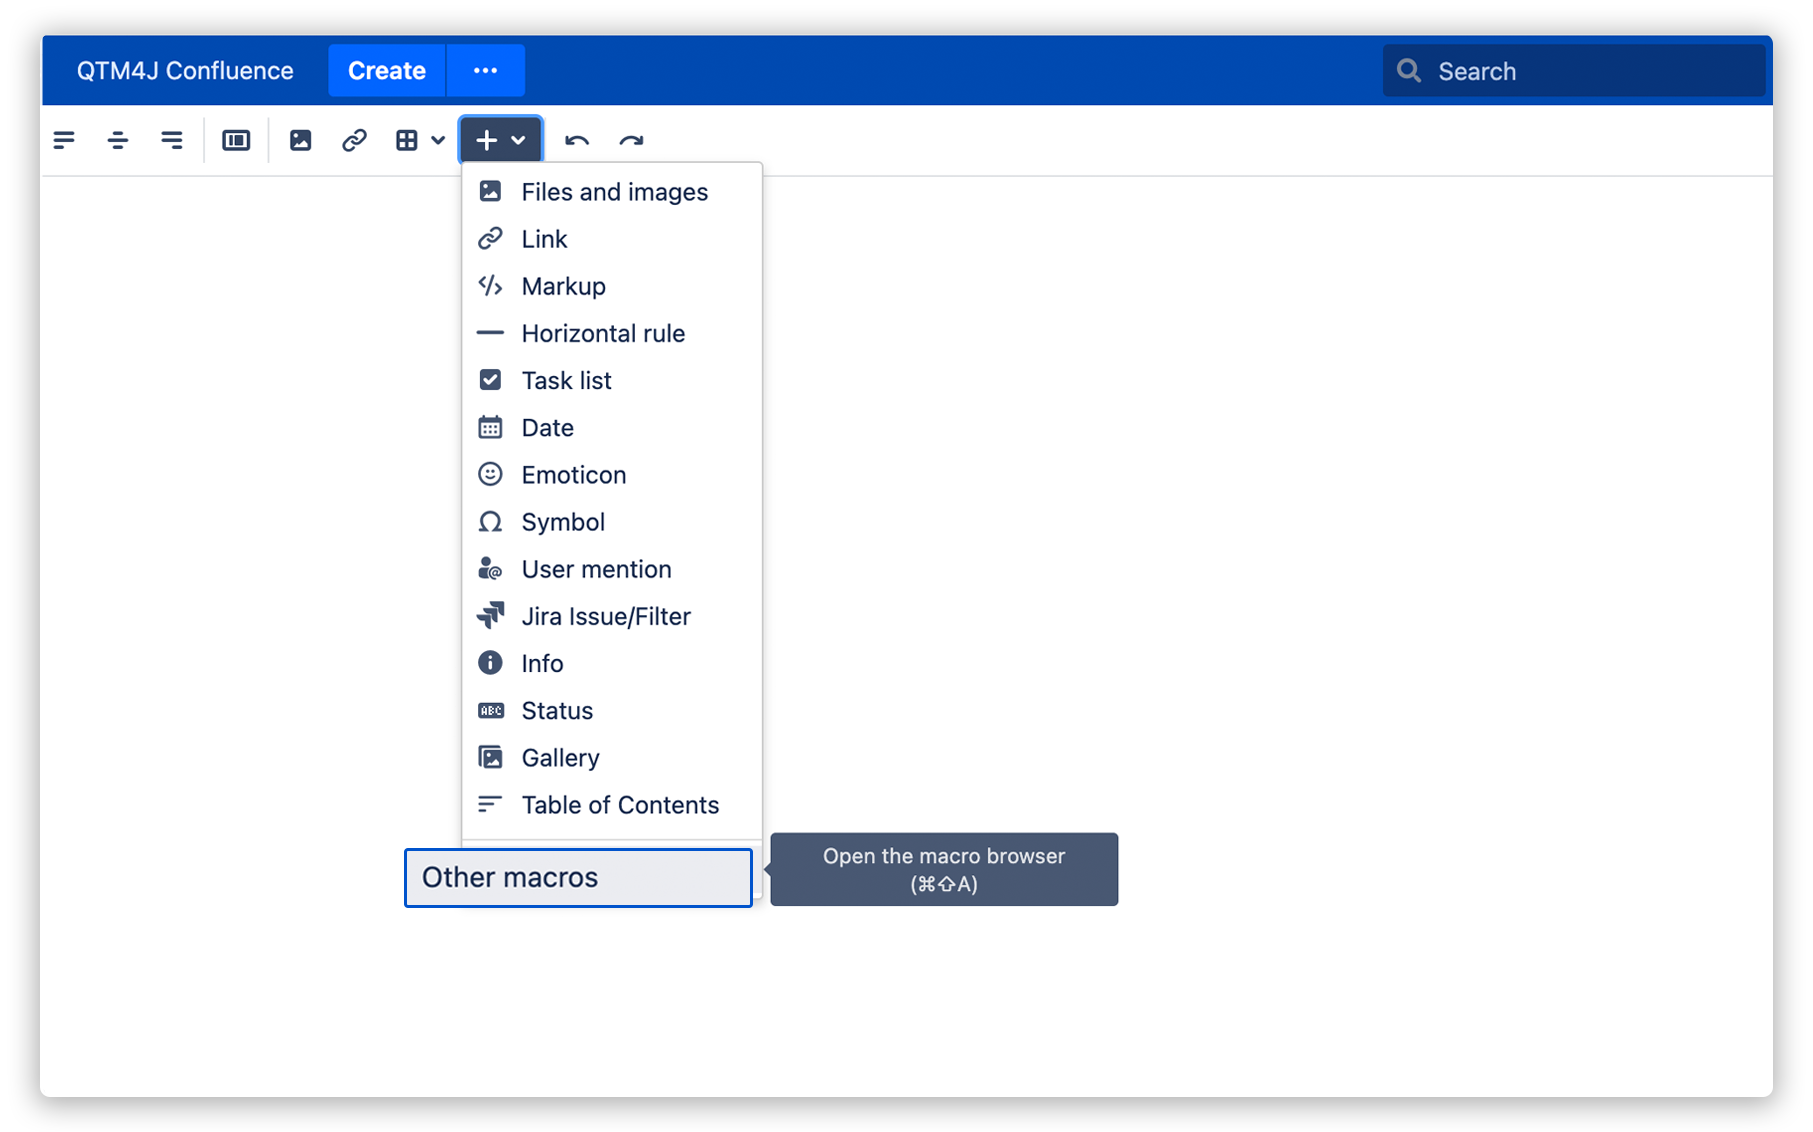
Task: Click the calendar icon beside Date
Action: point(490,427)
